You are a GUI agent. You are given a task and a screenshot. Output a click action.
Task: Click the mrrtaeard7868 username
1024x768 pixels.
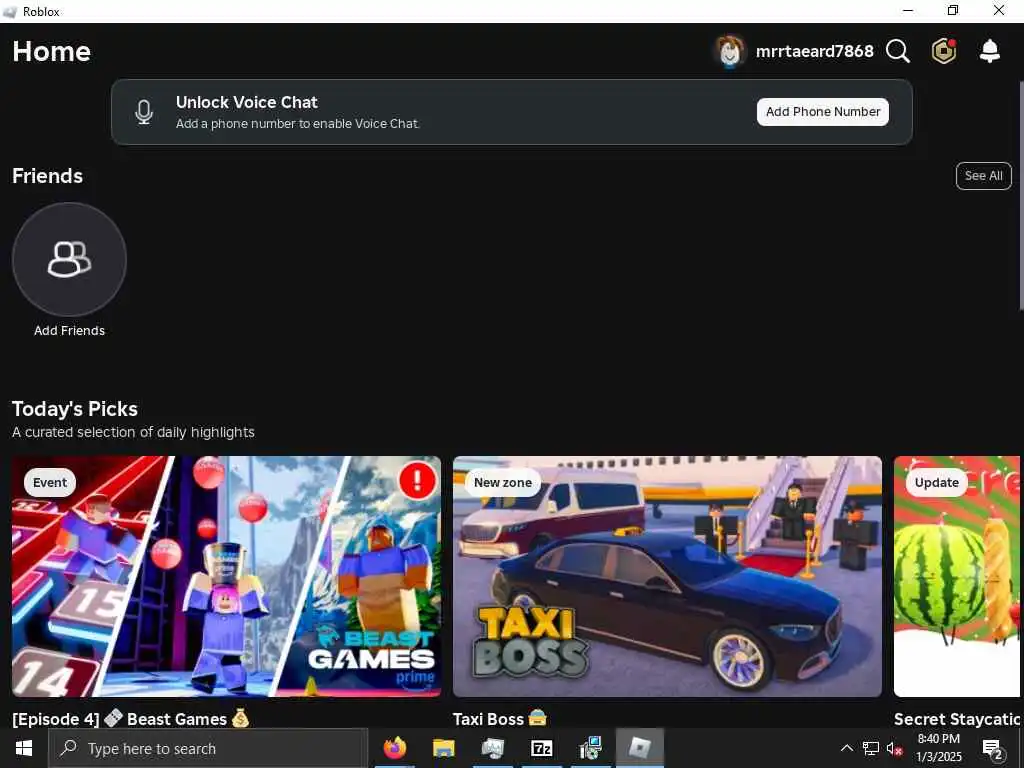pos(814,51)
